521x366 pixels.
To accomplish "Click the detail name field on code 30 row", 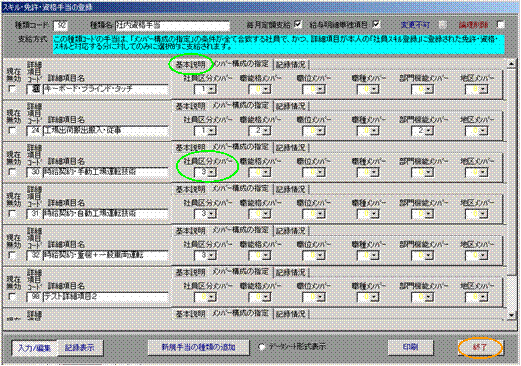I will [x=106, y=172].
